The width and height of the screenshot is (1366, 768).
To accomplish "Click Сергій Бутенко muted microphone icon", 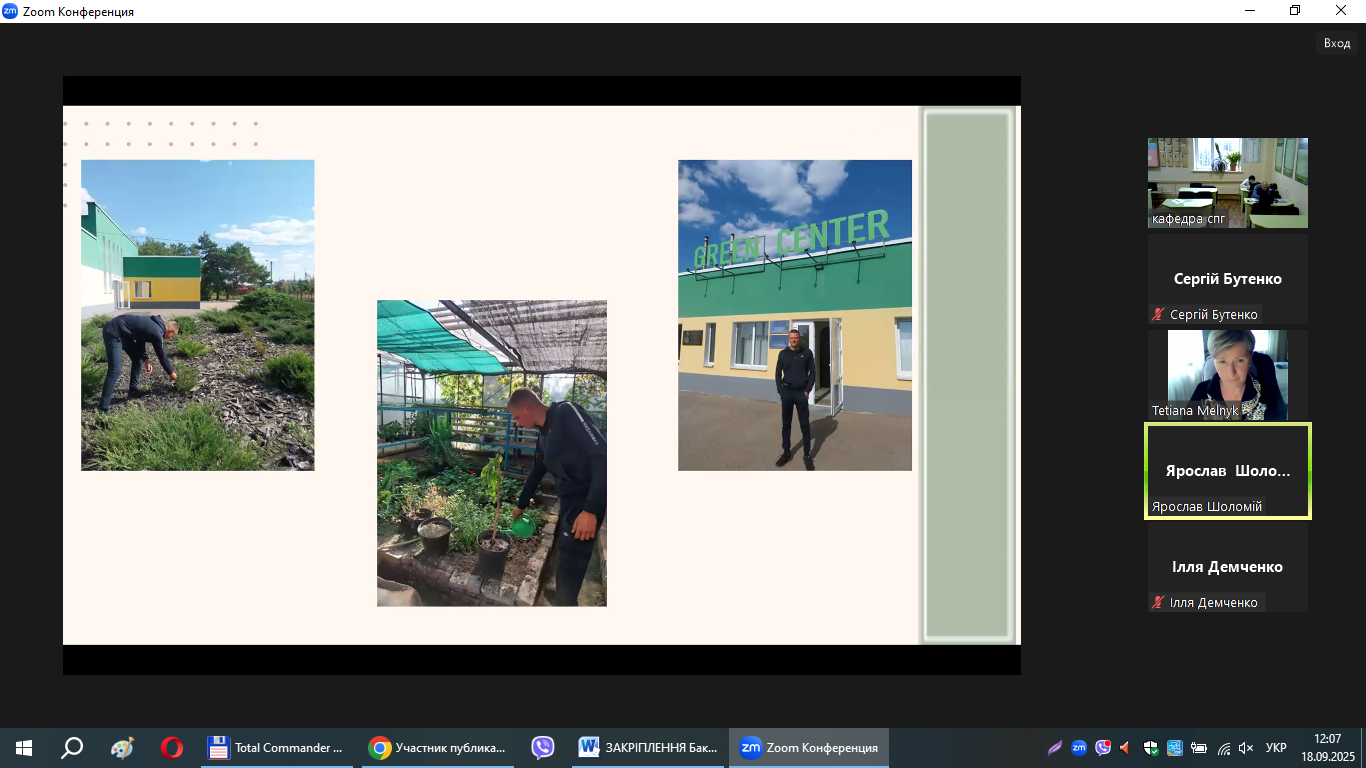I will coord(1158,314).
